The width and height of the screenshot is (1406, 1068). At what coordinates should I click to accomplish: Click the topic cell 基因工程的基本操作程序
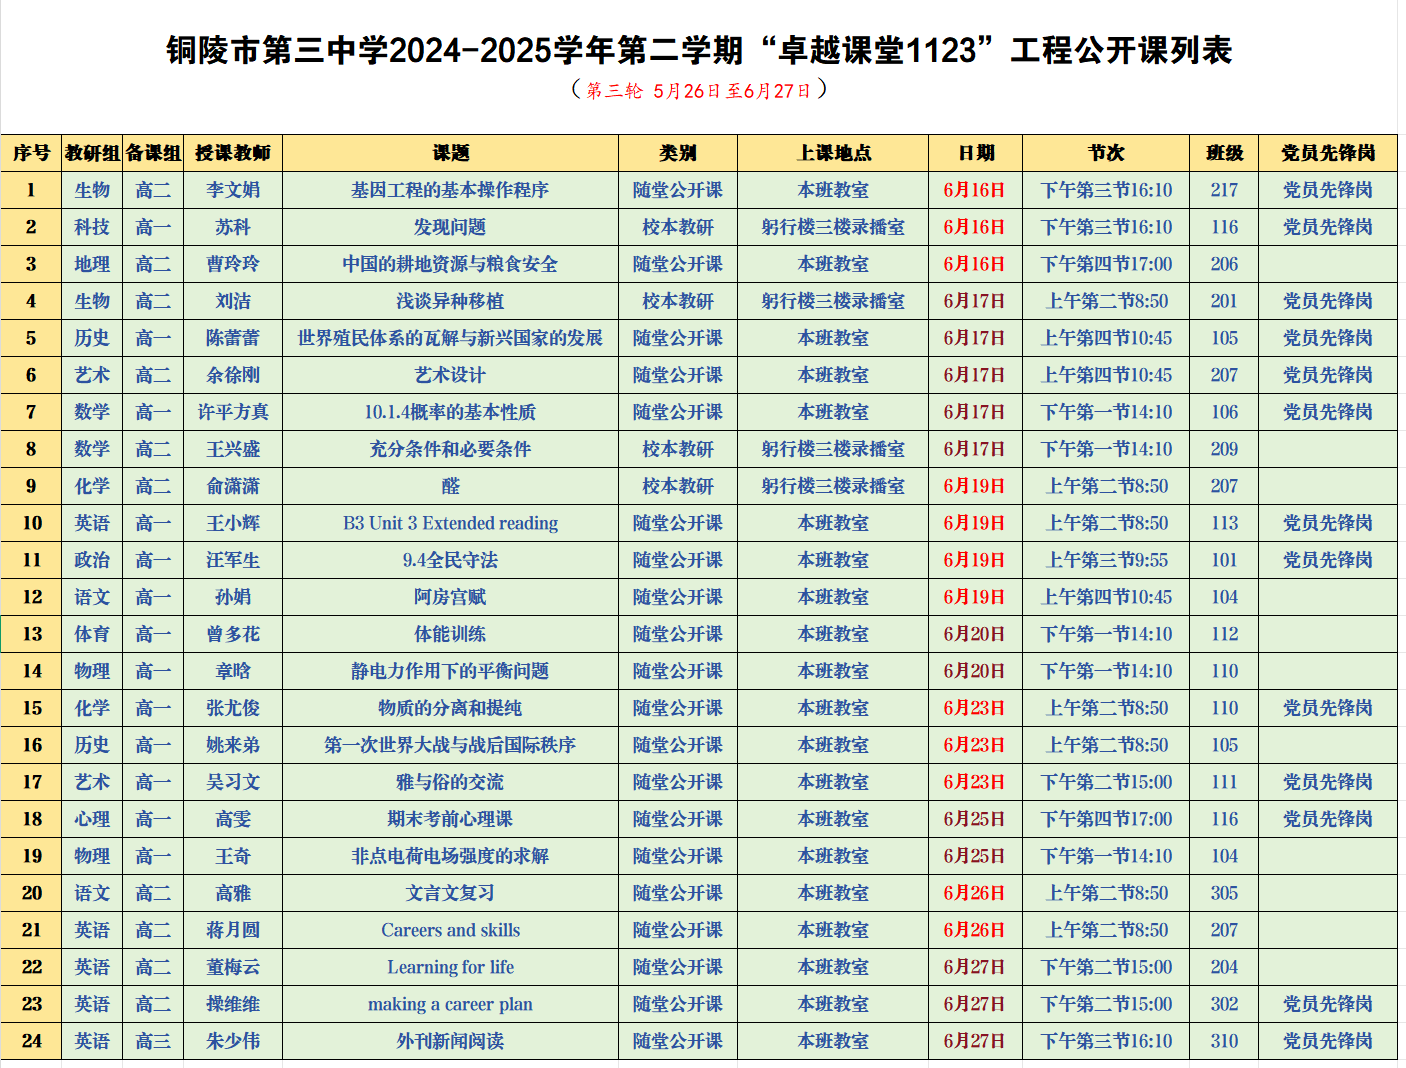[450, 190]
